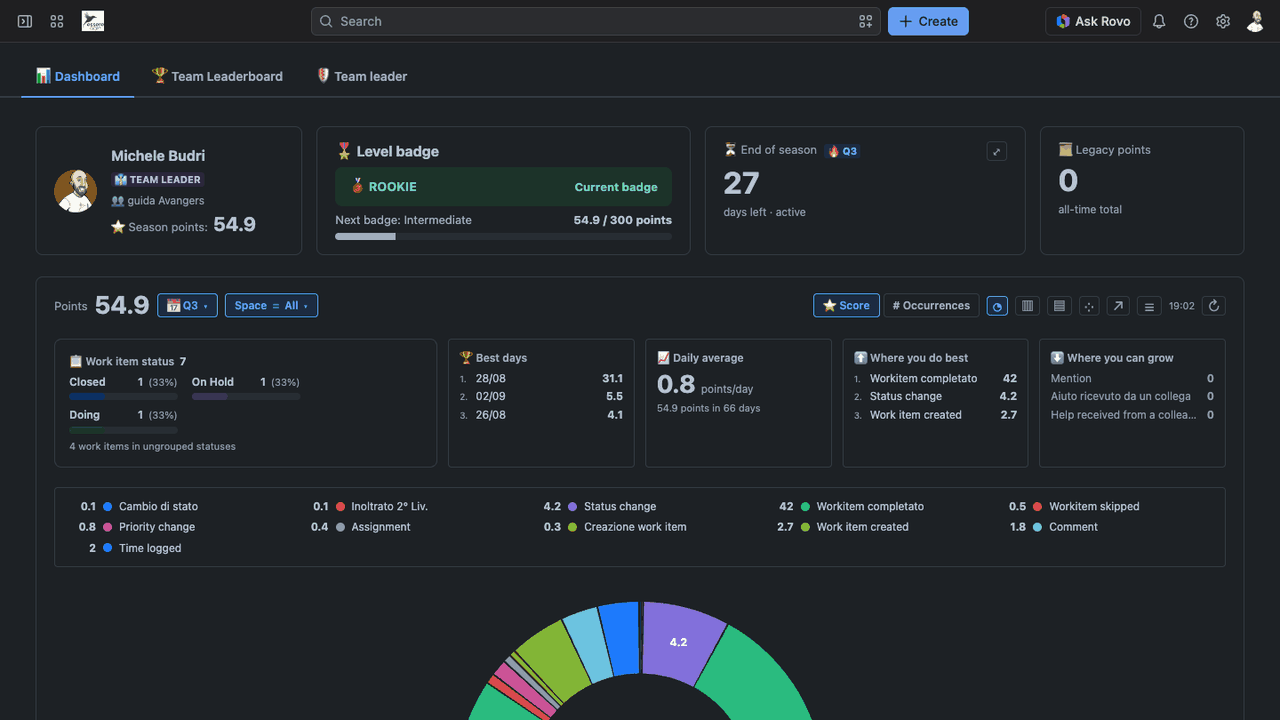Viewport: 1280px width, 720px height.
Task: Expand the End of season card
Action: pyautogui.click(x=996, y=151)
